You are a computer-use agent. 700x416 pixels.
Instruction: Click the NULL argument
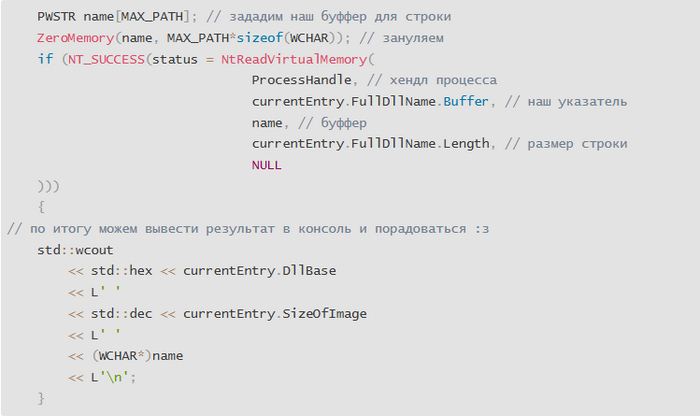[267, 165]
